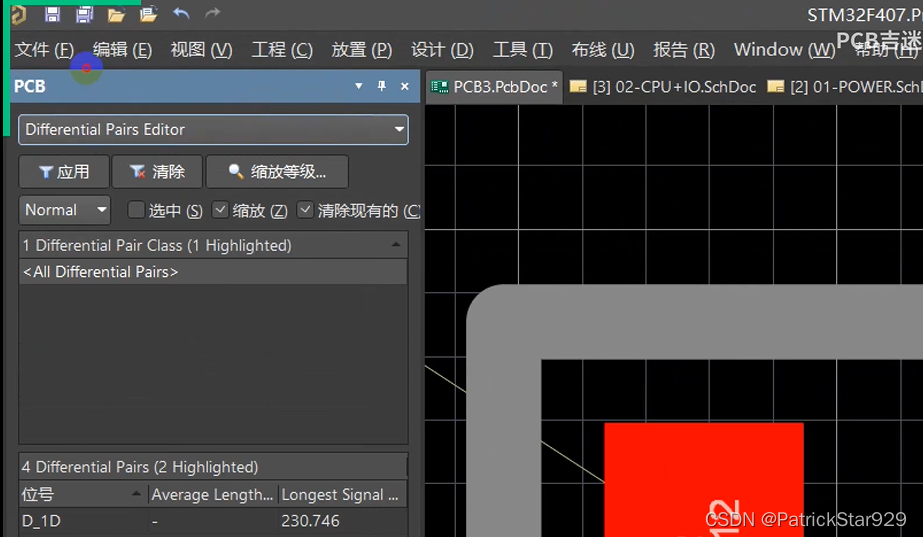
Task: Open a file with the folder icon
Action: (x=116, y=14)
